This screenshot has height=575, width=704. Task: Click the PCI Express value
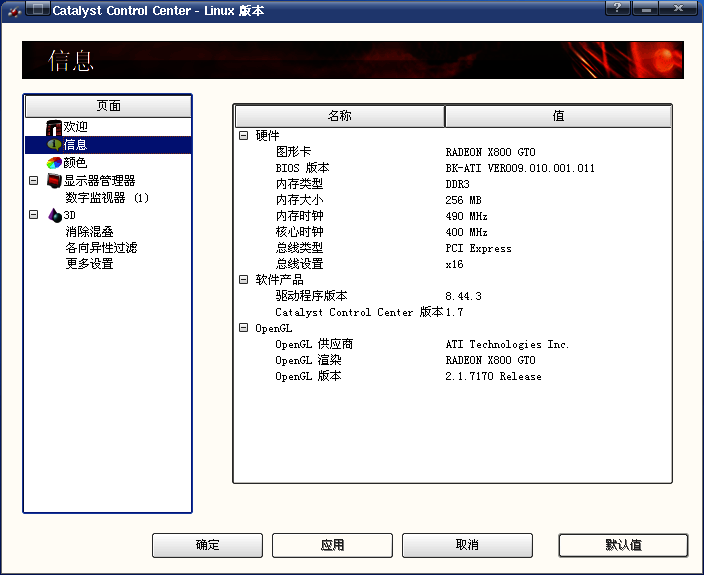[479, 248]
